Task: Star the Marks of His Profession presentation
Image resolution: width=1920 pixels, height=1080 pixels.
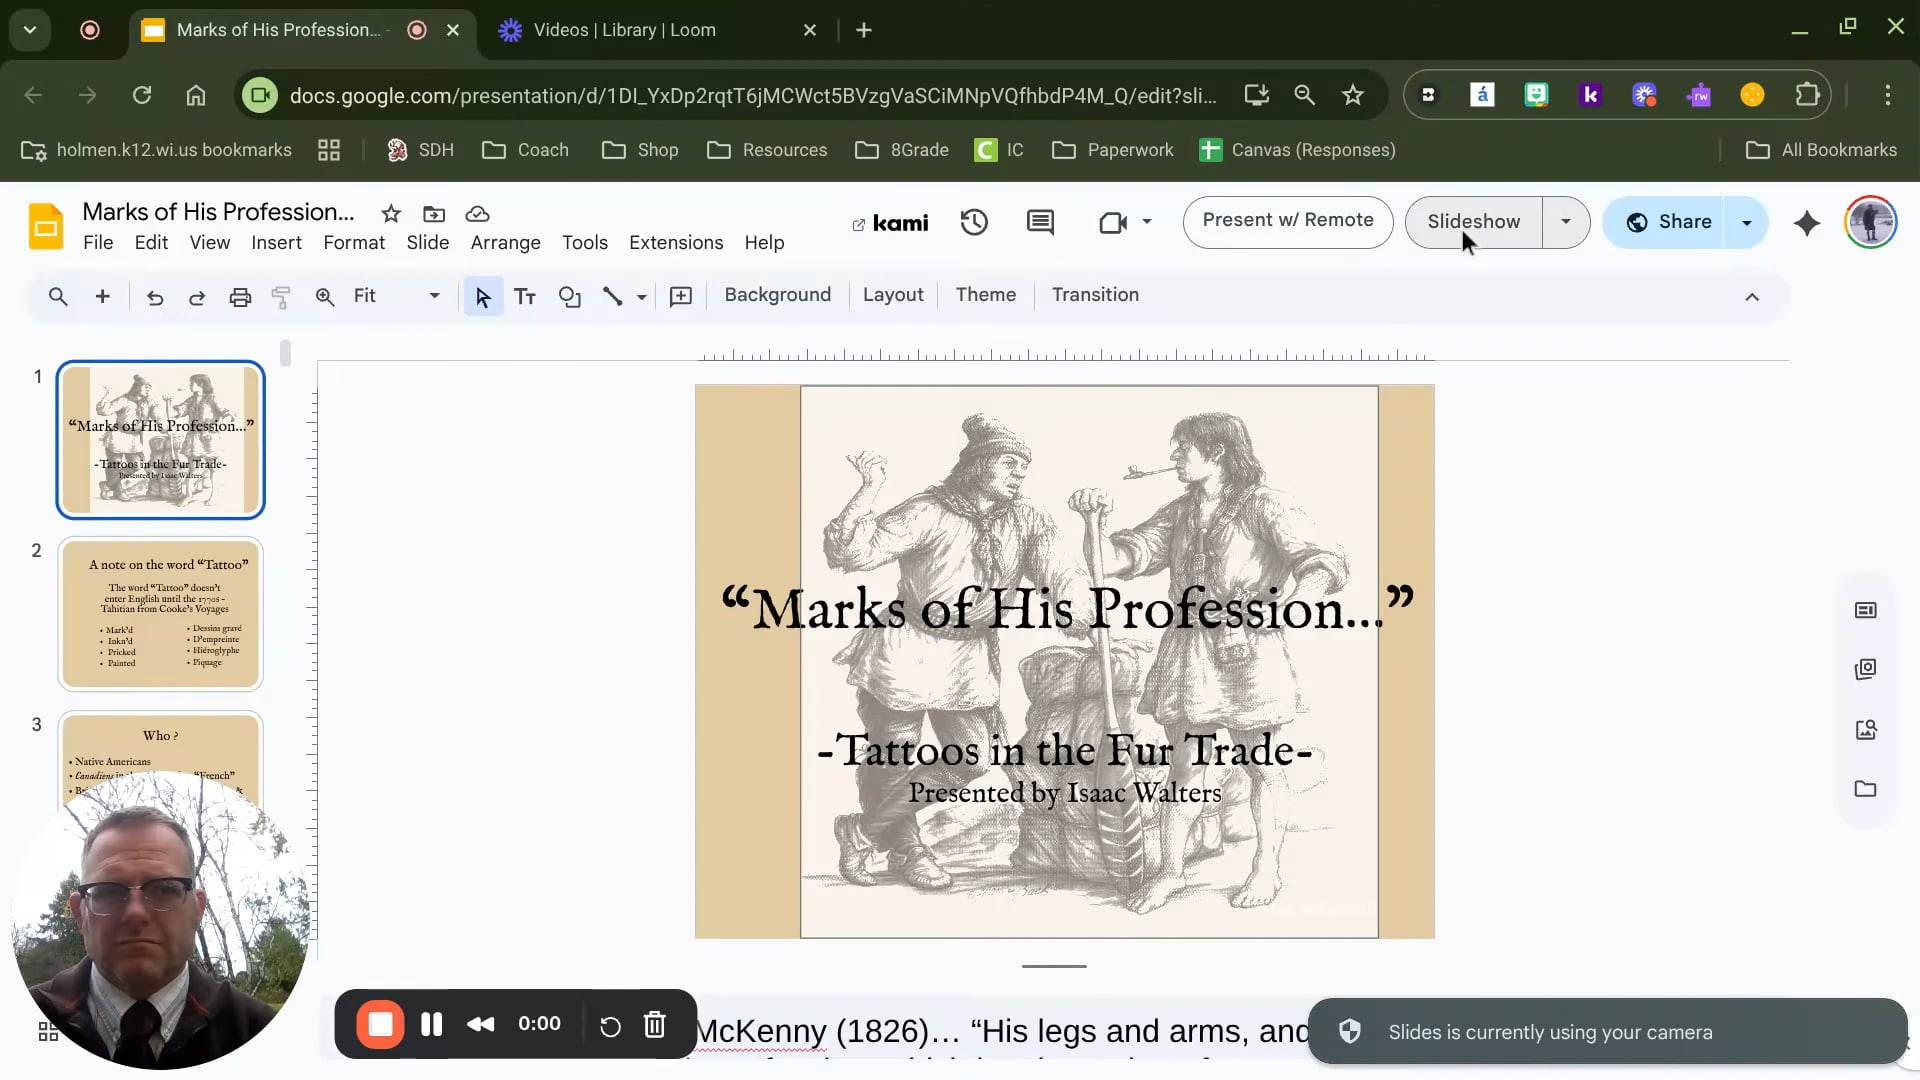Action: 391,214
